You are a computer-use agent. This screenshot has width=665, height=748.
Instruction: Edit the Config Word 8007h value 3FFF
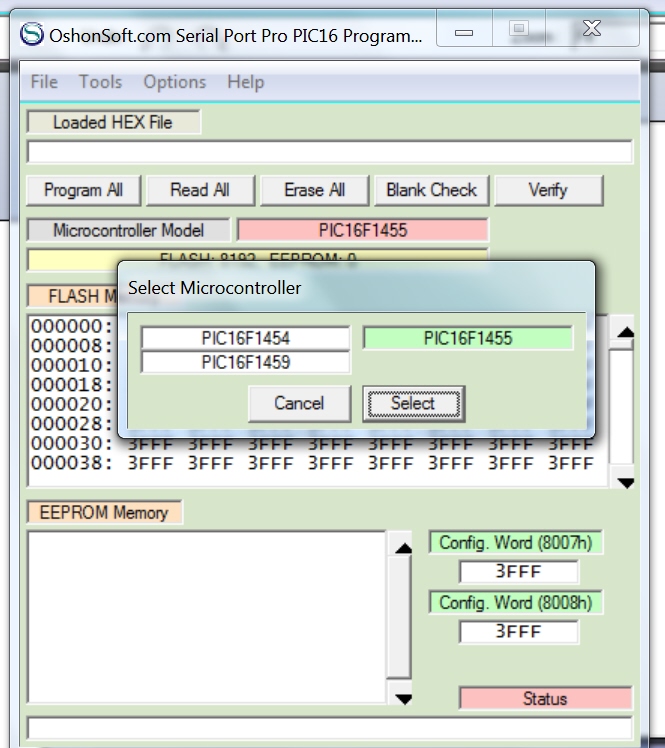point(519,571)
